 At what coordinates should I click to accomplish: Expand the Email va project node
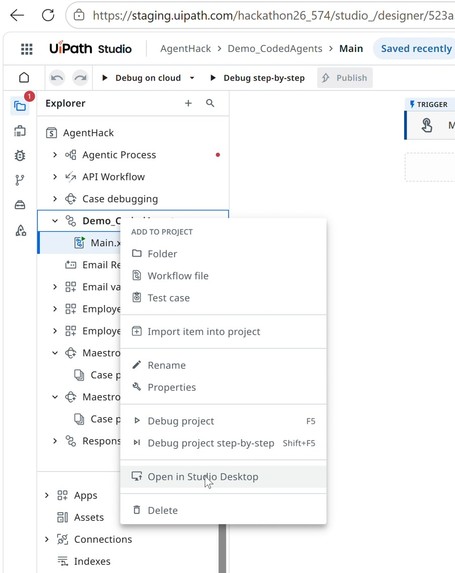[55, 287]
